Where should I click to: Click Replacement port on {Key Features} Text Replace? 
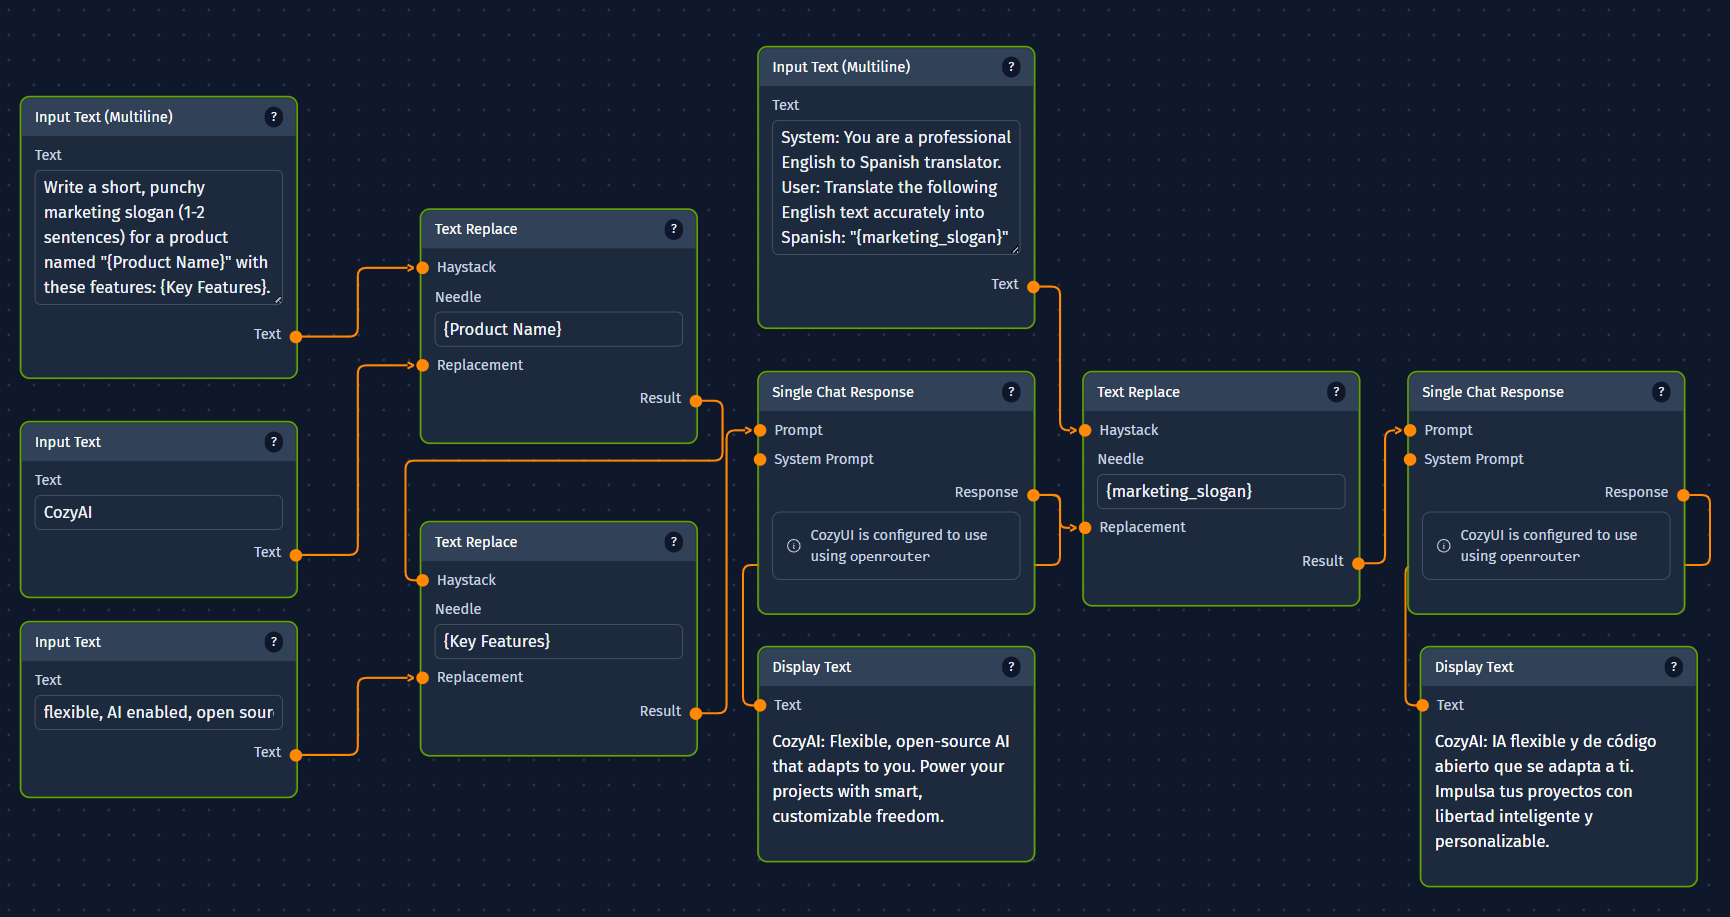pyautogui.click(x=423, y=678)
